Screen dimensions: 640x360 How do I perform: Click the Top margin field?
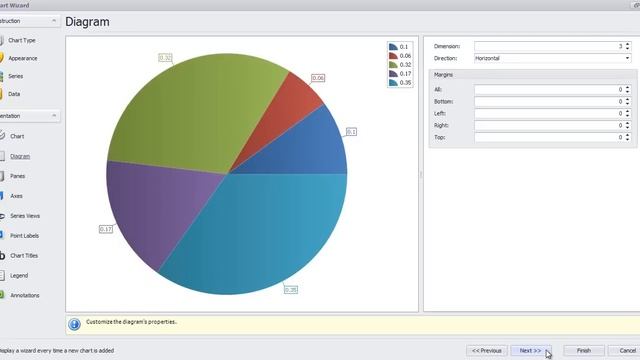pyautogui.click(x=549, y=137)
